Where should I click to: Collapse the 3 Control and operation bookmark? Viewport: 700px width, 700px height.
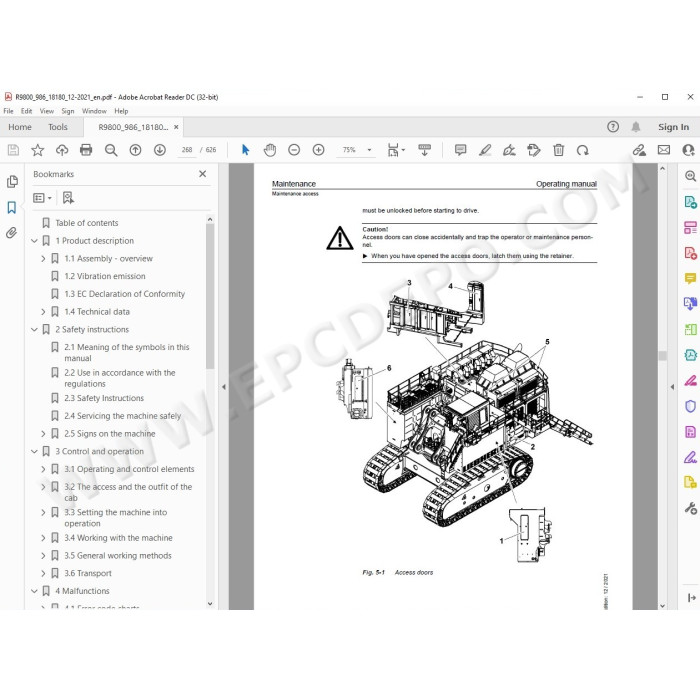(34, 451)
